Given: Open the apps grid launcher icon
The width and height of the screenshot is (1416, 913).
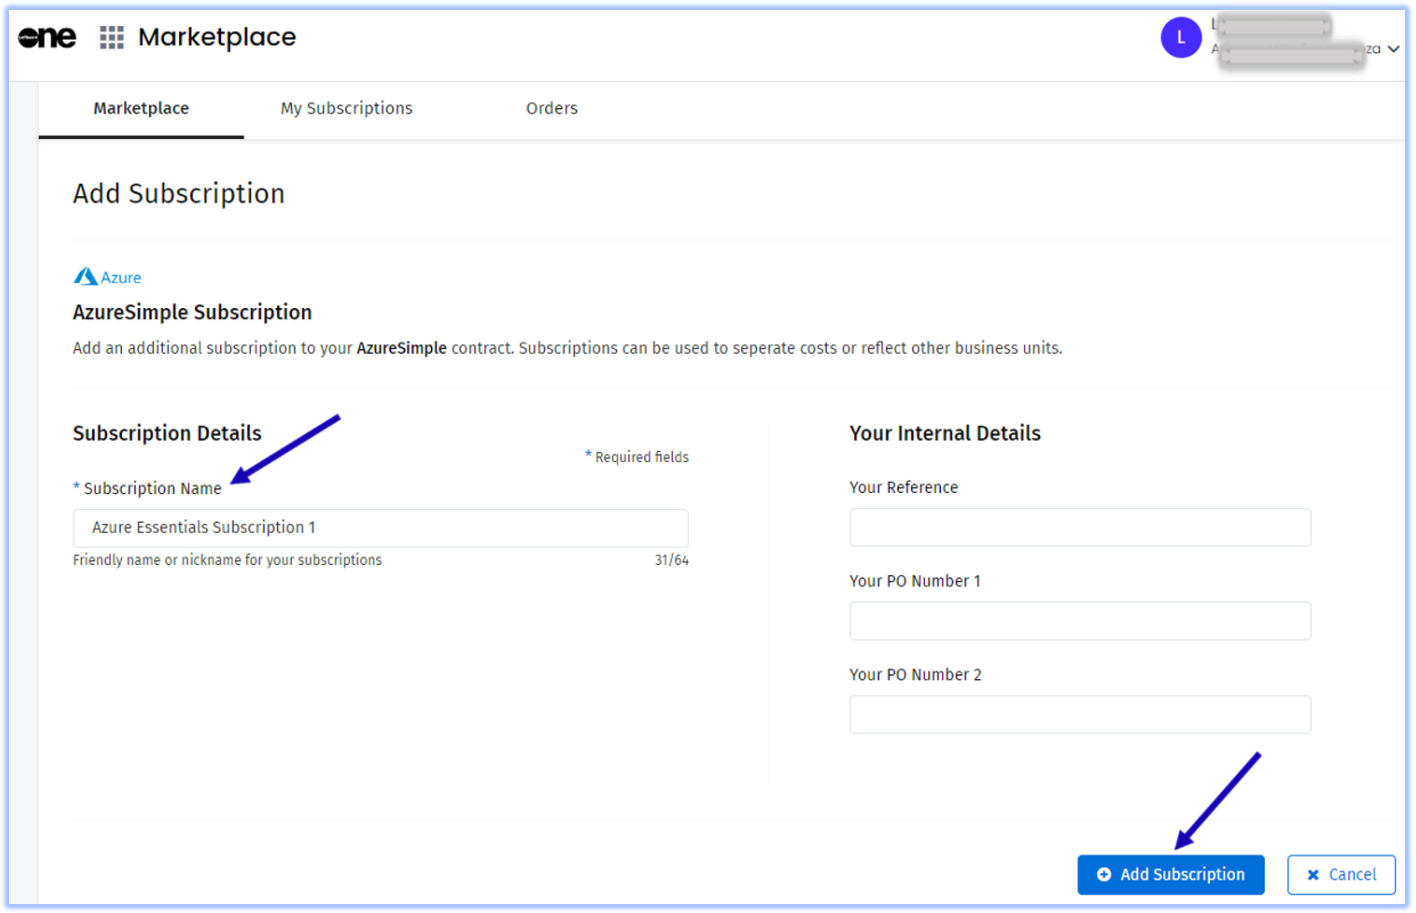Looking at the screenshot, I should point(112,37).
